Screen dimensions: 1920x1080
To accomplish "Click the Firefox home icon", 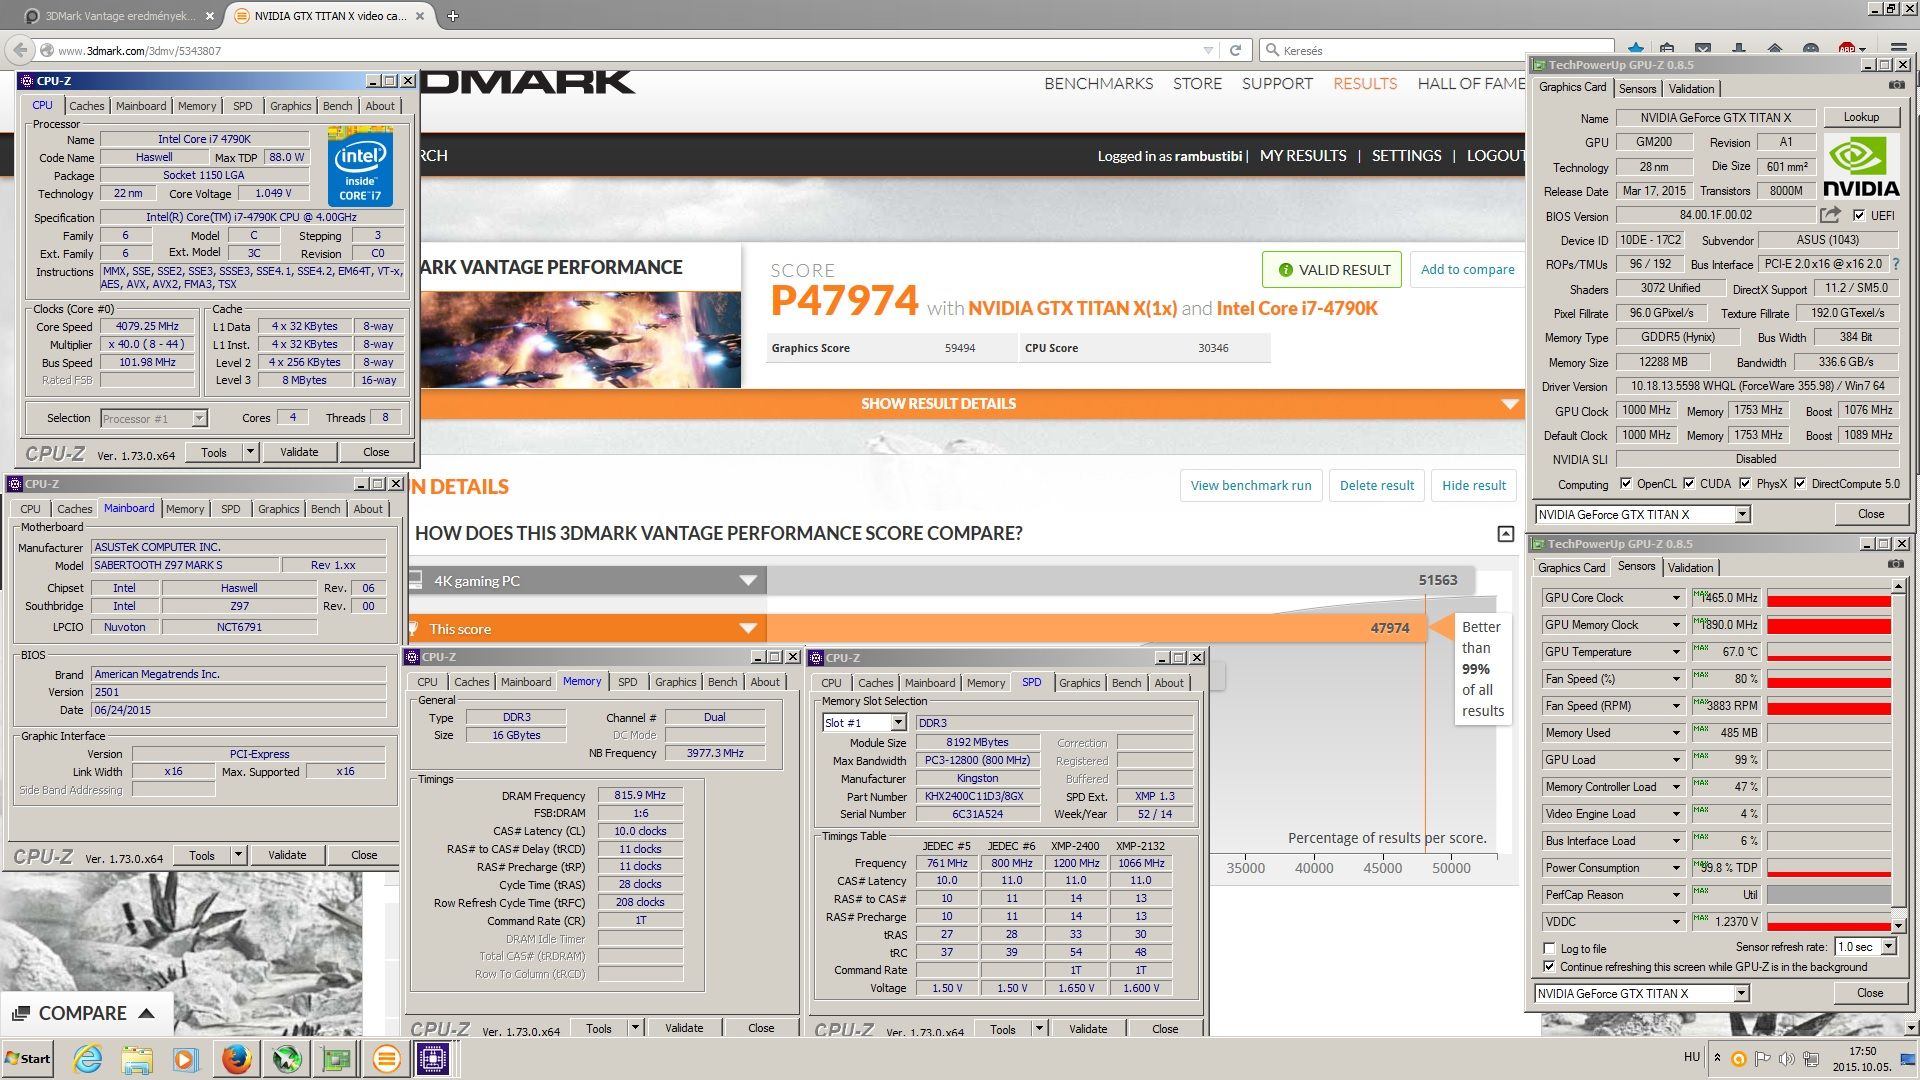I will point(1775,47).
